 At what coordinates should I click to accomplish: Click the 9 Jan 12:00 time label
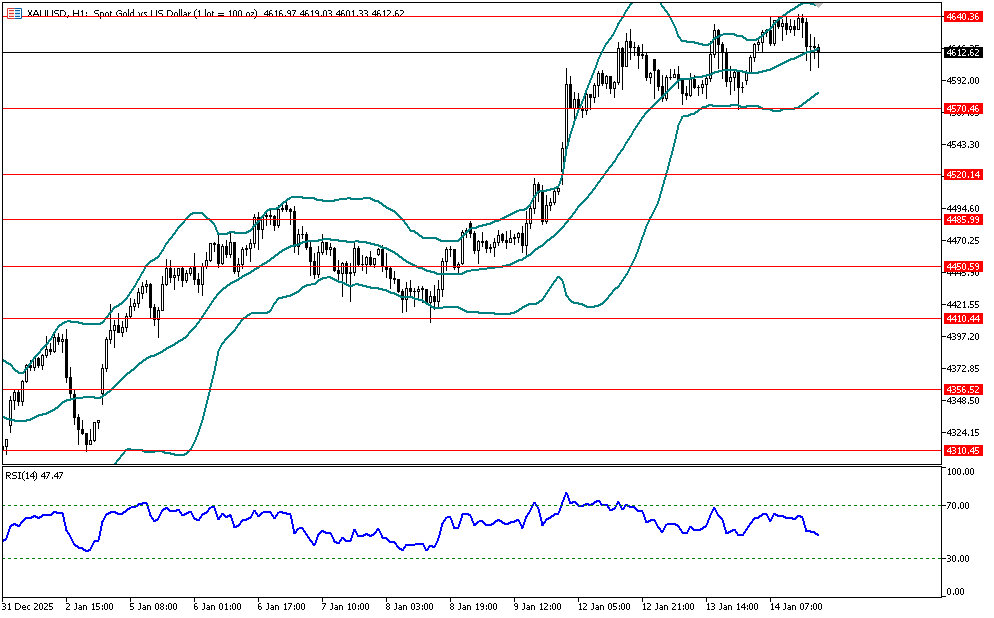tap(540, 606)
